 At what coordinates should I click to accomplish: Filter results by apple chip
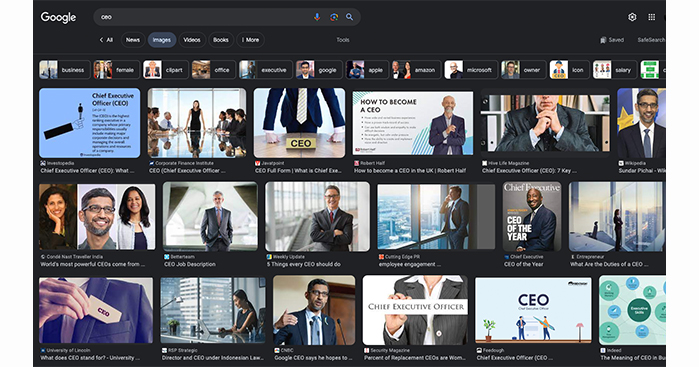click(367, 70)
